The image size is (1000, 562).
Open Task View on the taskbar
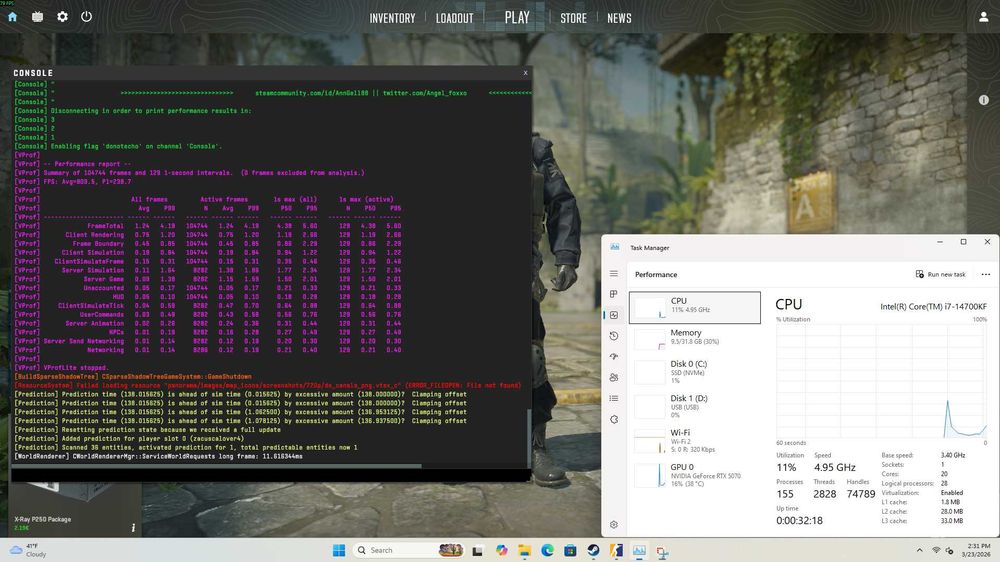(x=477, y=551)
